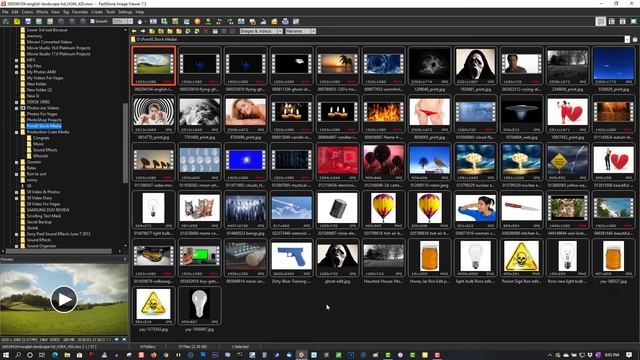The width and height of the screenshot is (640, 360).
Task: Open the Create menu
Action: pyautogui.click(x=97, y=12)
